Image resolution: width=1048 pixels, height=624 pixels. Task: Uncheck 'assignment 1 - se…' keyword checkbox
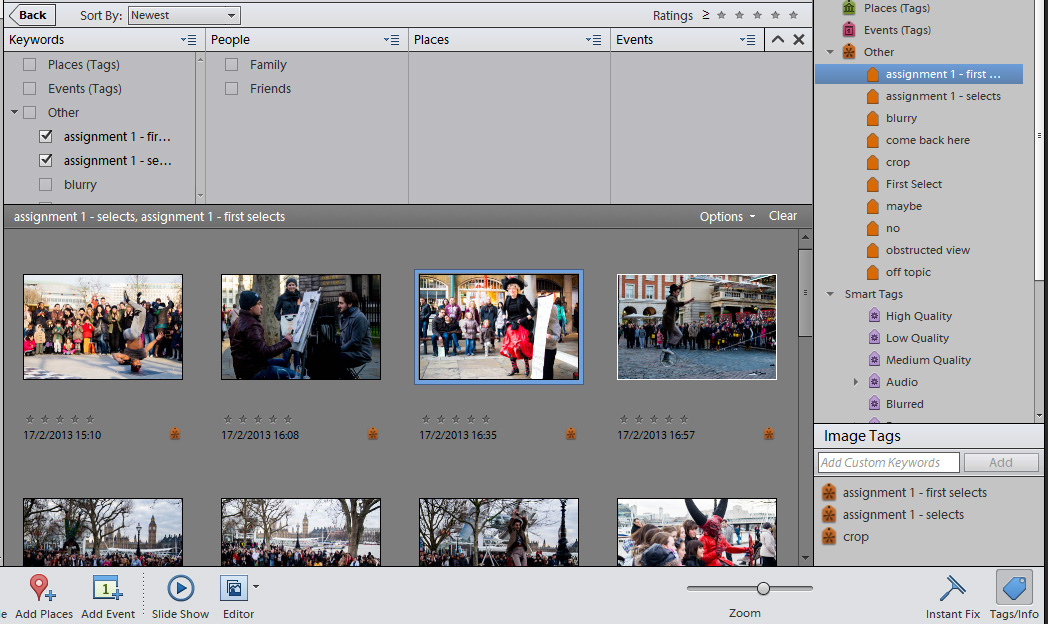click(x=45, y=161)
